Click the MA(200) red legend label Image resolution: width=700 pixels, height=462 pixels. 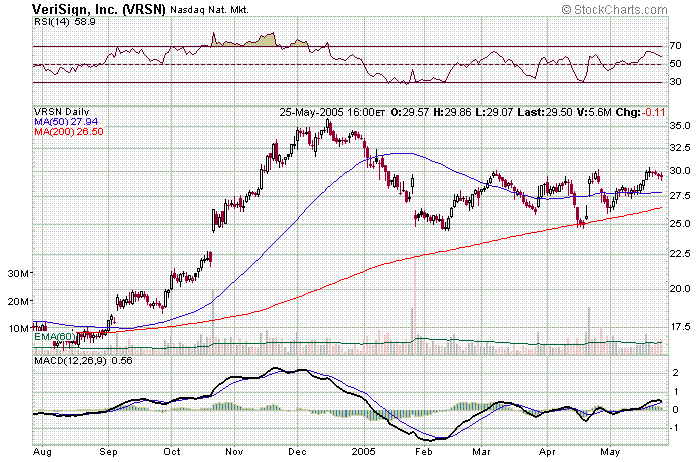(69, 130)
